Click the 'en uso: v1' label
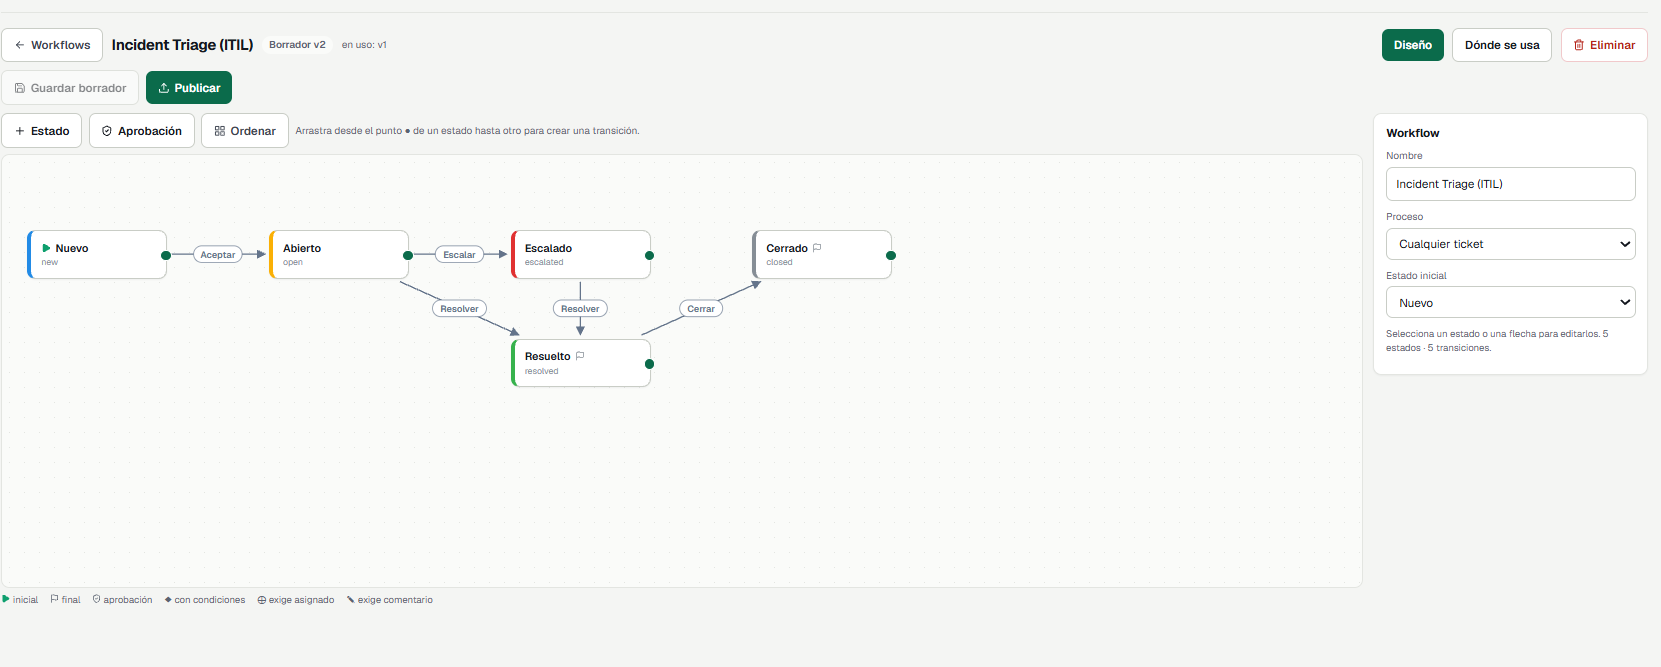This screenshot has height=667, width=1661. (x=364, y=45)
